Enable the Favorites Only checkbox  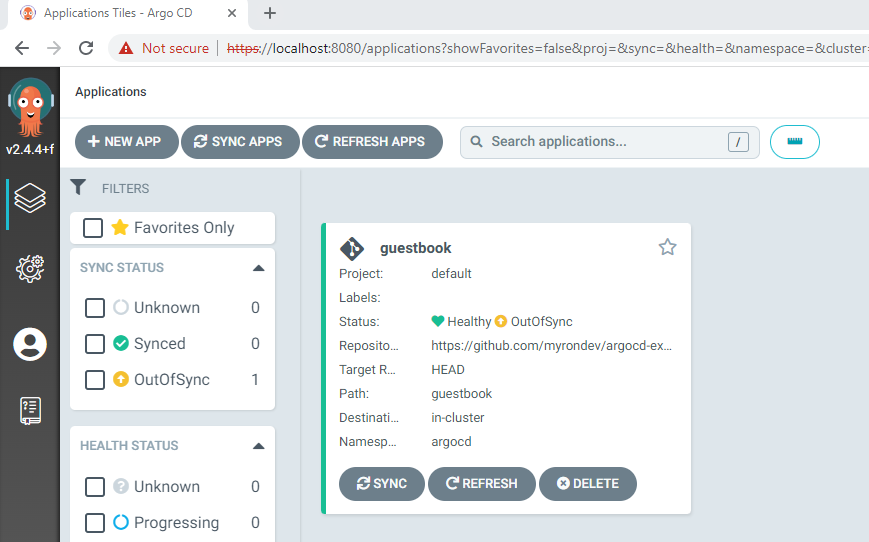[x=93, y=228]
